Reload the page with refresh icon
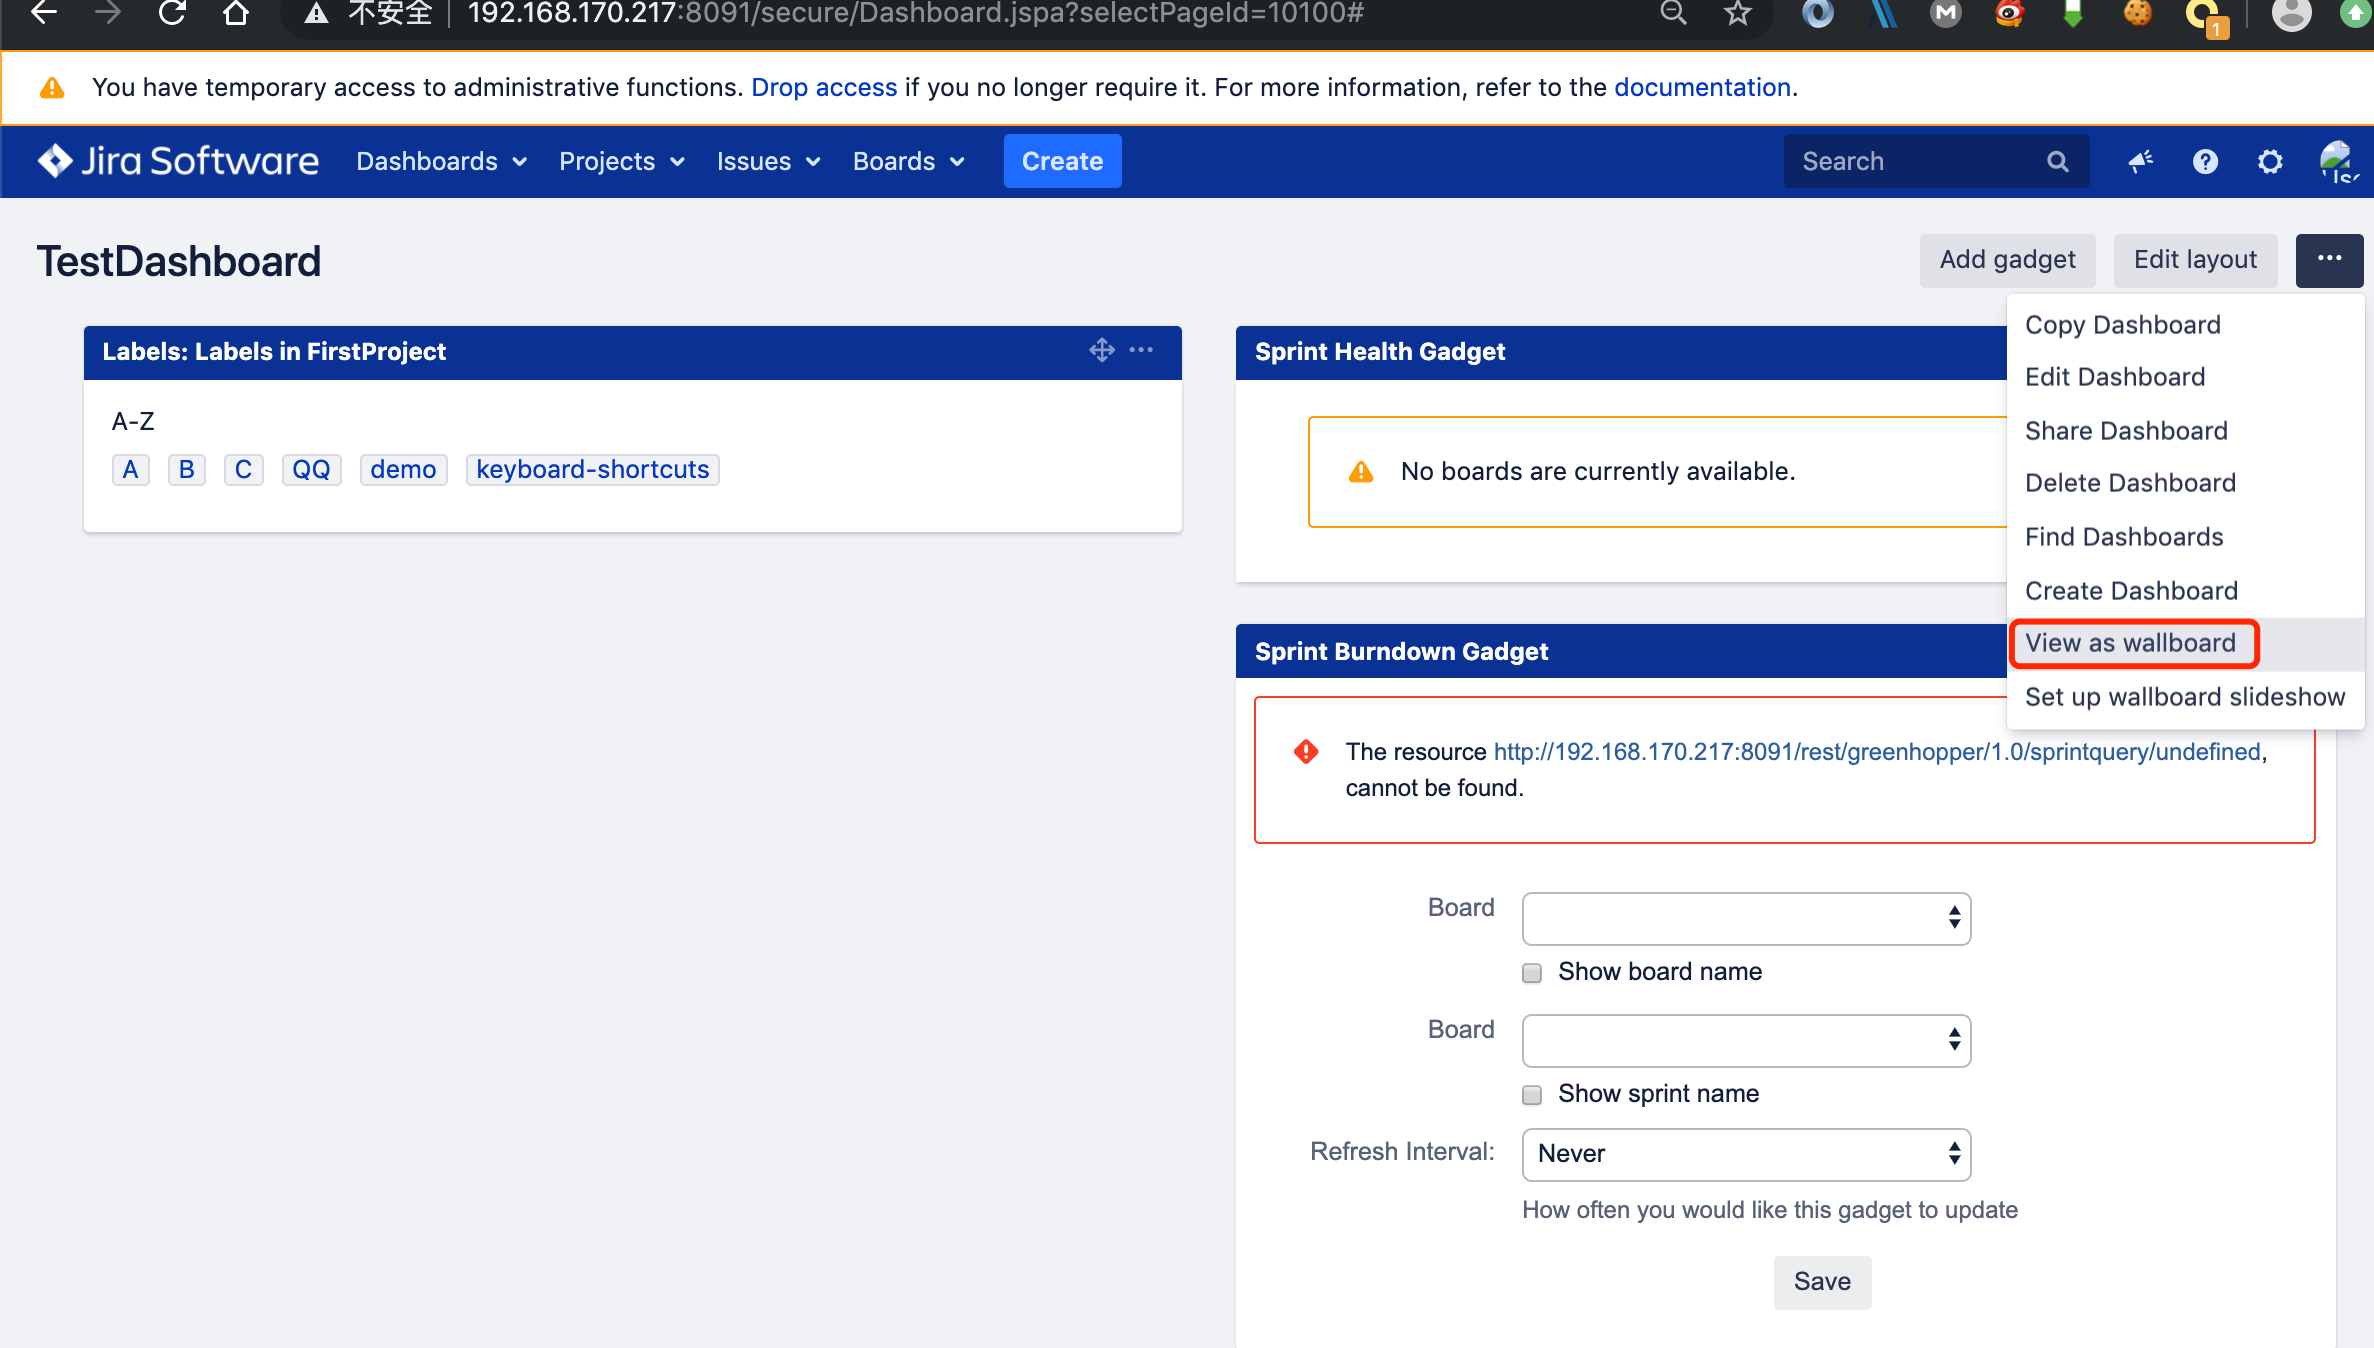Screen dimensions: 2374x1348 coord(172,13)
